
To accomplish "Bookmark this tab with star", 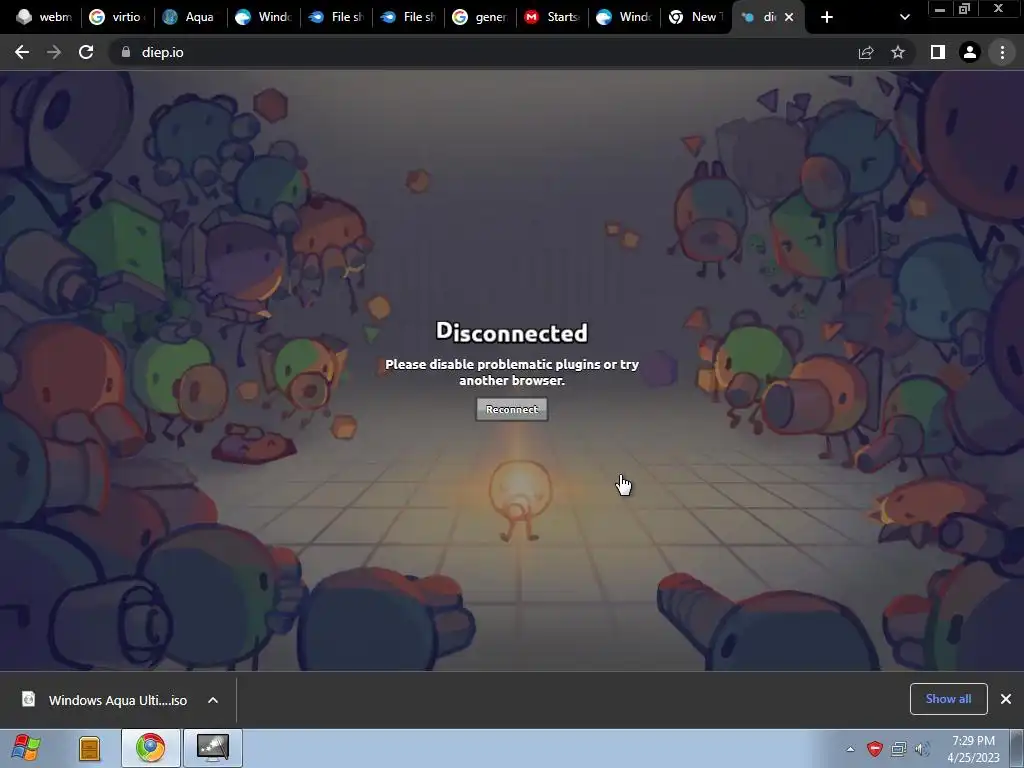I will click(x=898, y=52).
